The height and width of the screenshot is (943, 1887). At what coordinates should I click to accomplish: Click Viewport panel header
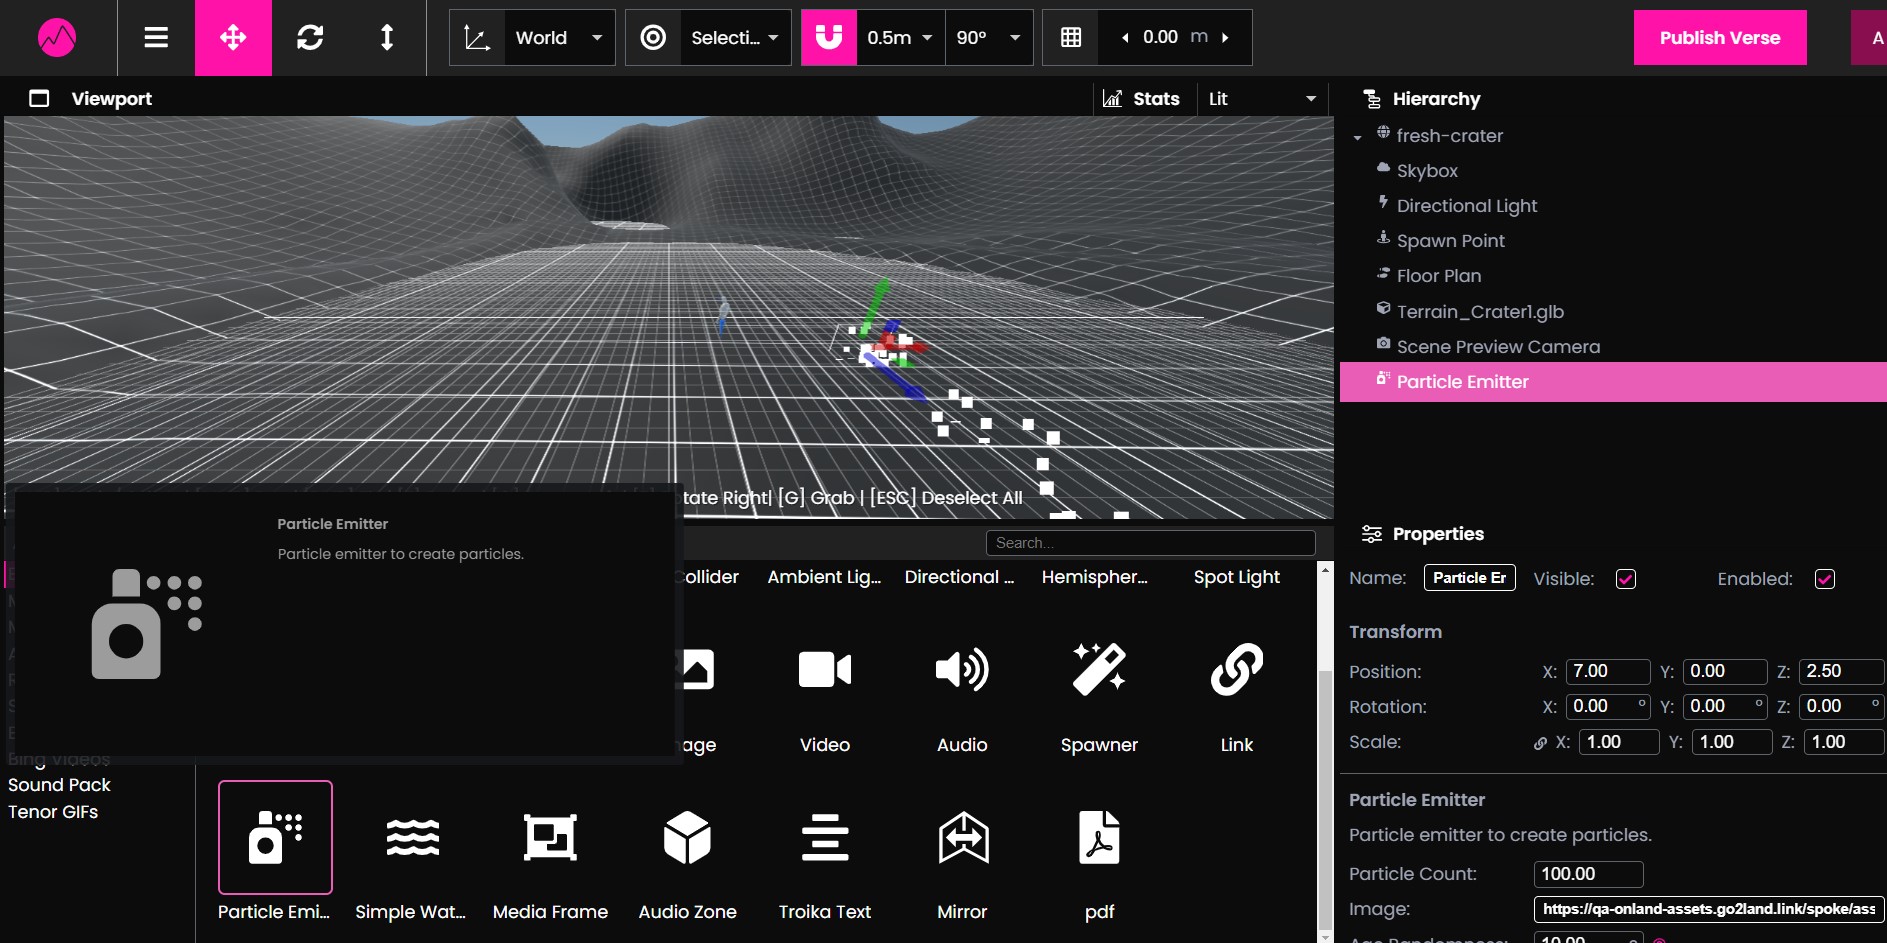[111, 99]
